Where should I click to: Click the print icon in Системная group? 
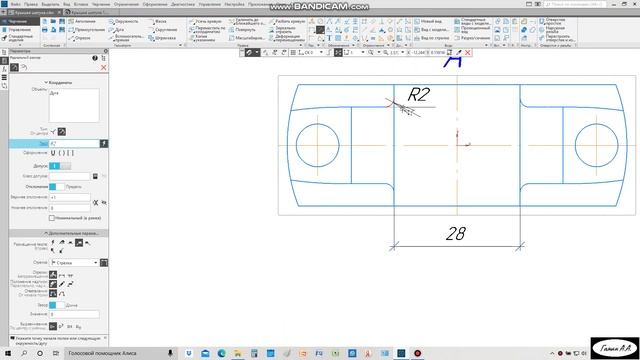point(44,30)
